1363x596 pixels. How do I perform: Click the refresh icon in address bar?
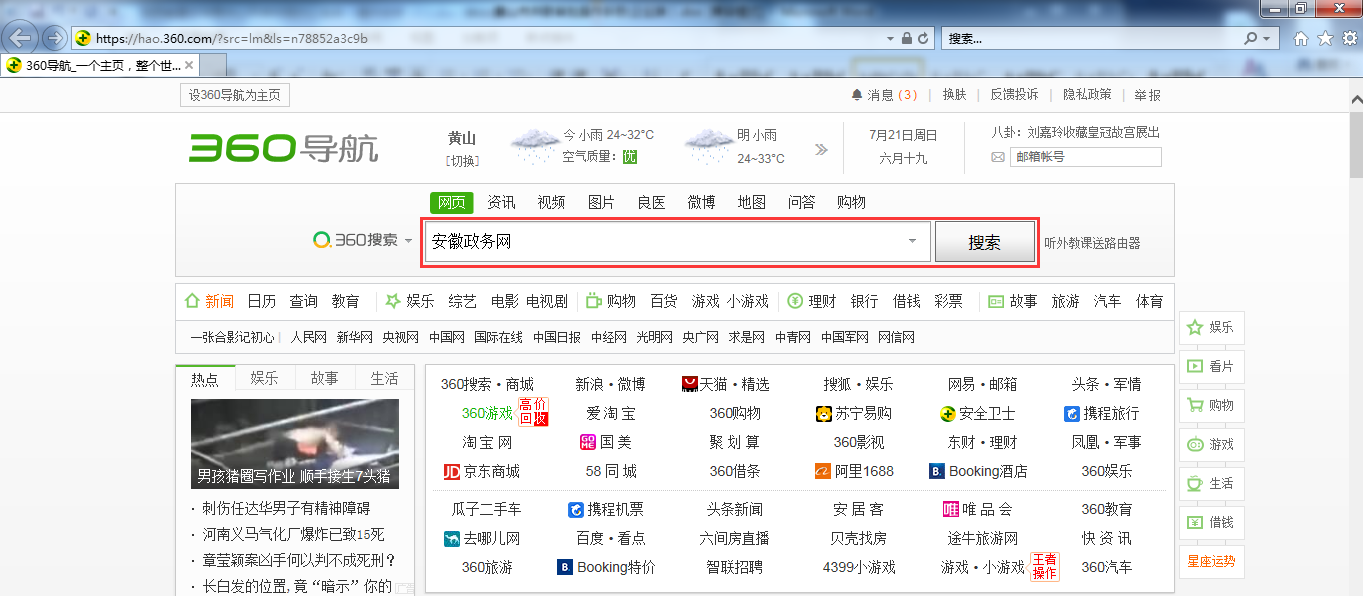click(x=923, y=38)
